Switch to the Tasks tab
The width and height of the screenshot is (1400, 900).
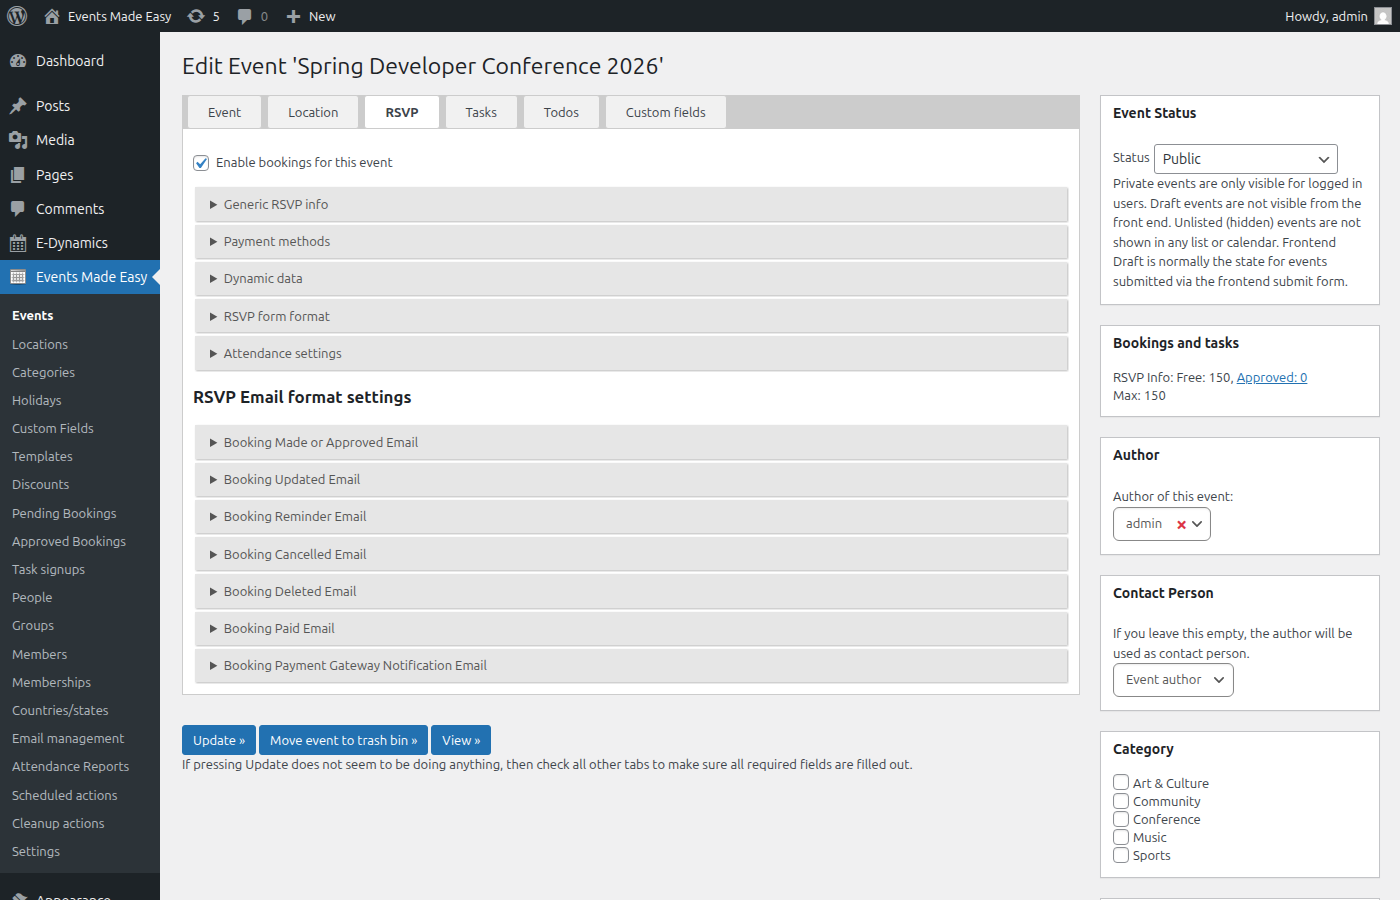click(x=481, y=112)
